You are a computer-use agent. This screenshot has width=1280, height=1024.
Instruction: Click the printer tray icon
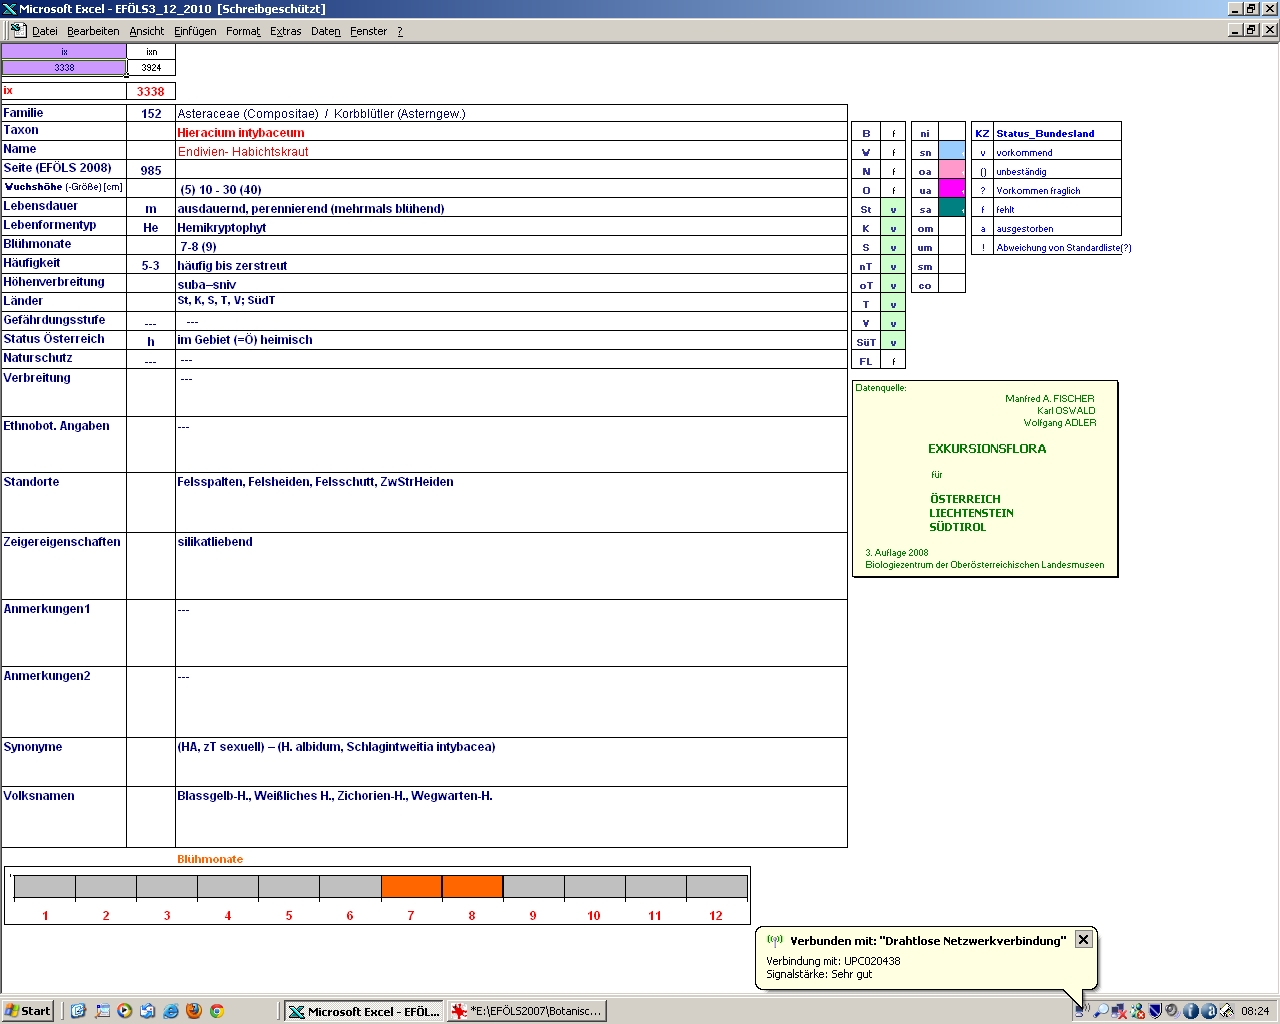[1226, 1011]
